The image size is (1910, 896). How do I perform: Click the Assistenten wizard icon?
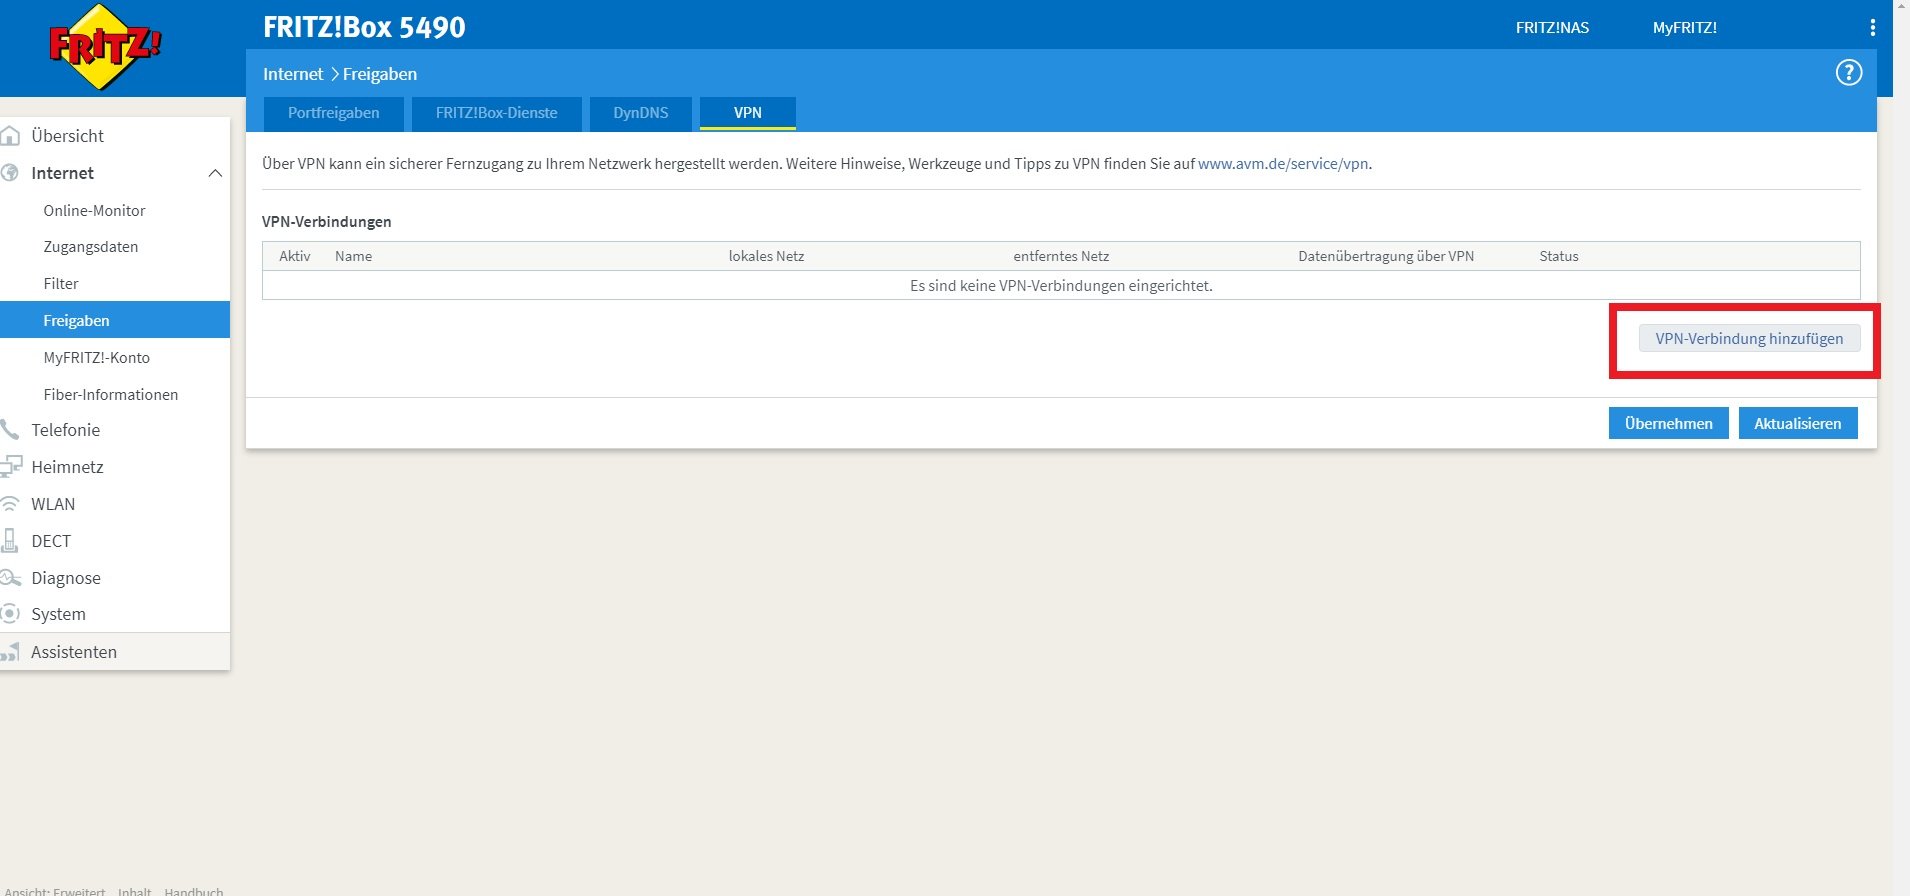click(10, 652)
